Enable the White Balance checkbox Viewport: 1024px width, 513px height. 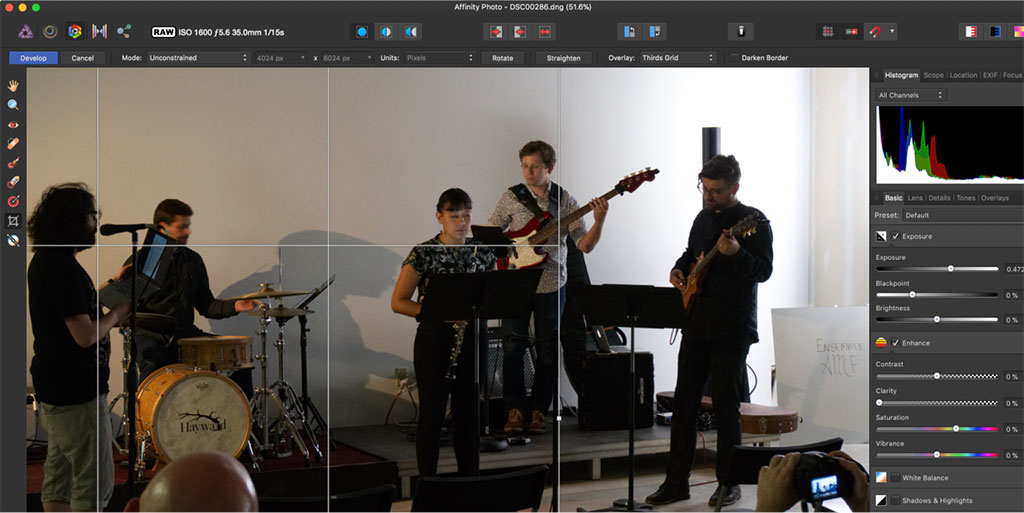(895, 478)
